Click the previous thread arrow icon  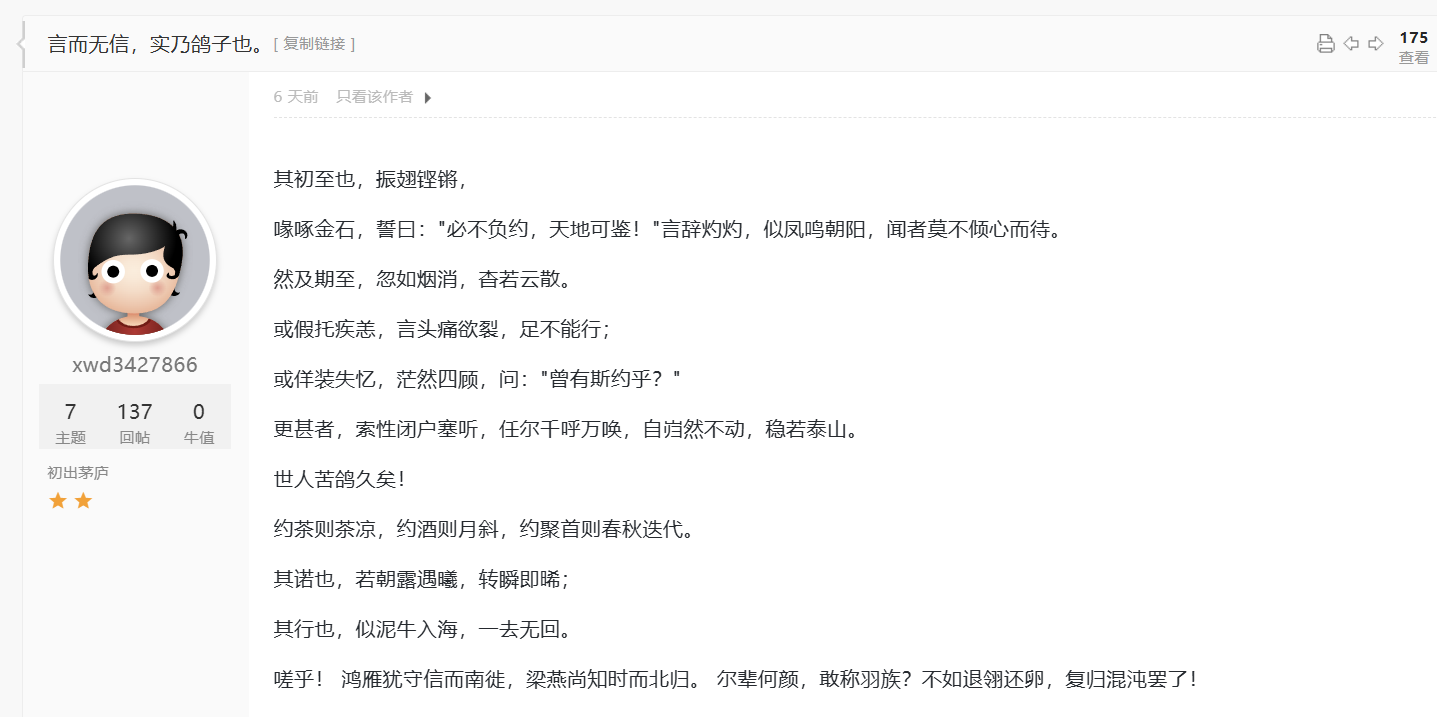1350,43
